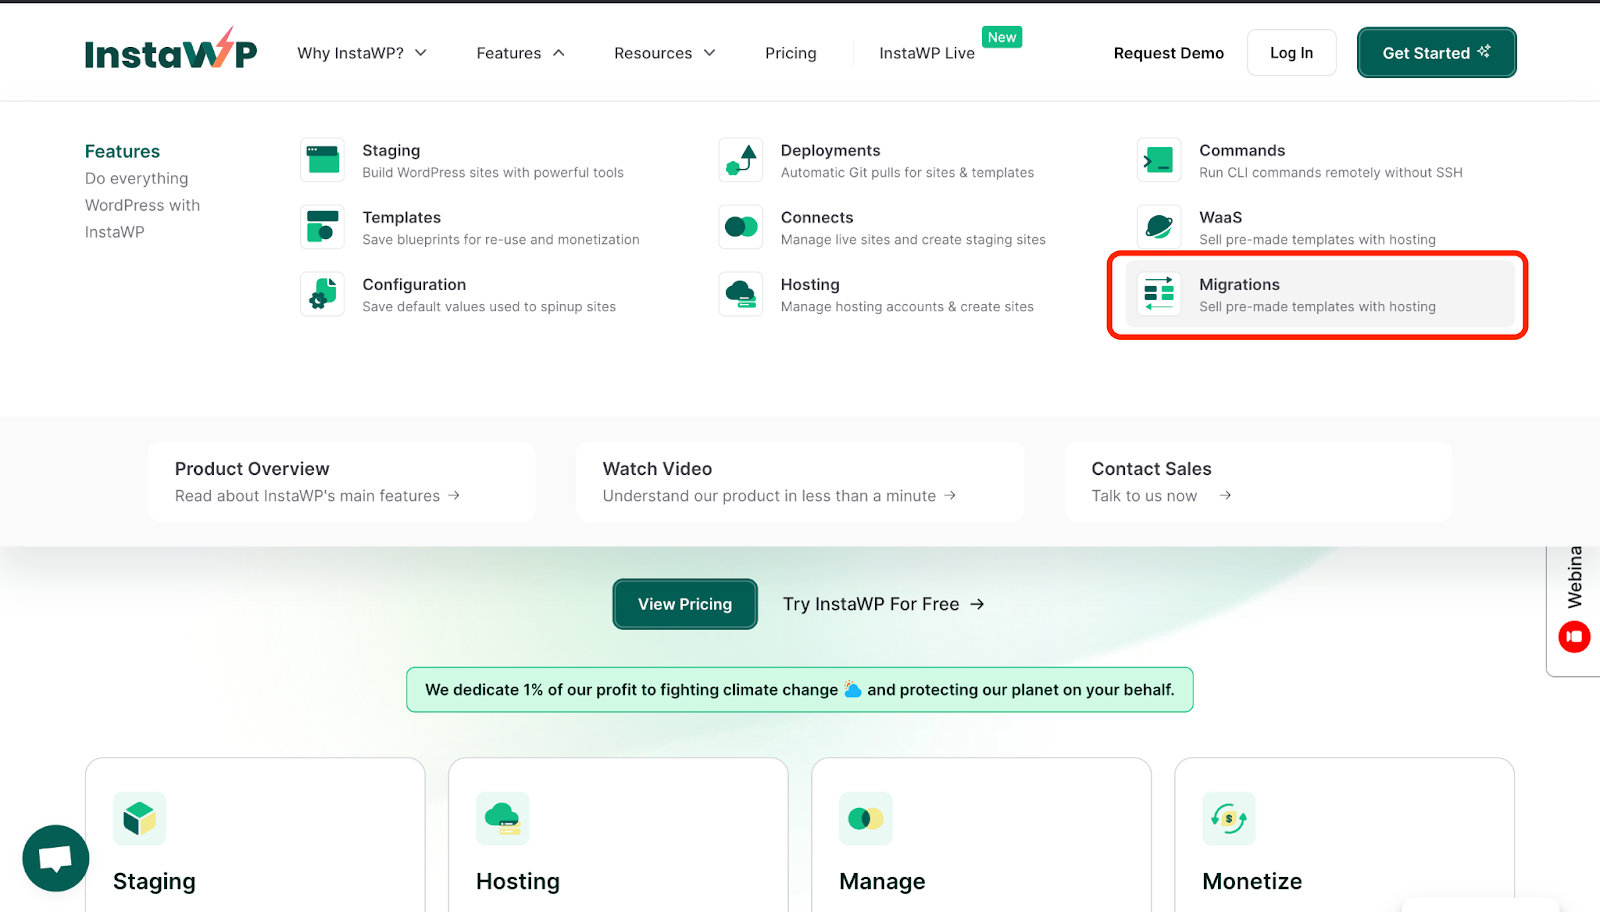Click the Templates feature icon
Screen dimensions: 1600x912
323,227
